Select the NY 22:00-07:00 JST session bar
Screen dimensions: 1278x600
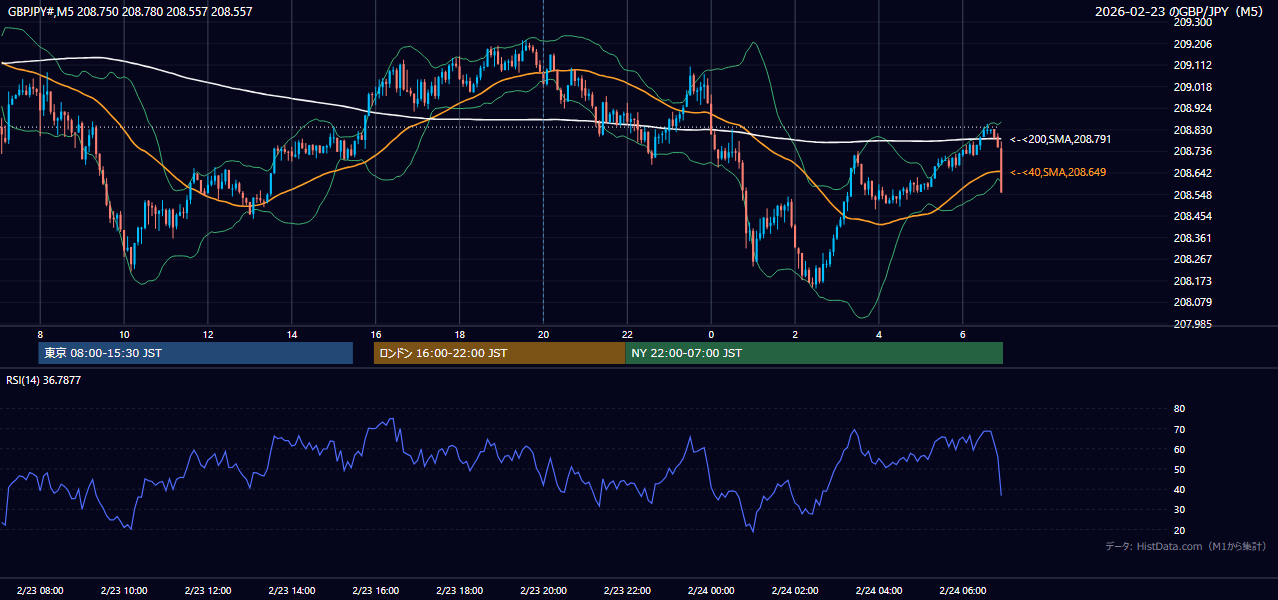[x=814, y=353]
